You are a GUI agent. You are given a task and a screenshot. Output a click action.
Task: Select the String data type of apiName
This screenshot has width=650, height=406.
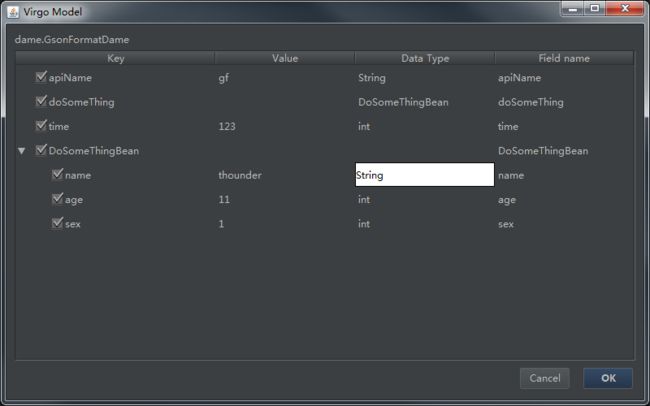pyautogui.click(x=425, y=78)
